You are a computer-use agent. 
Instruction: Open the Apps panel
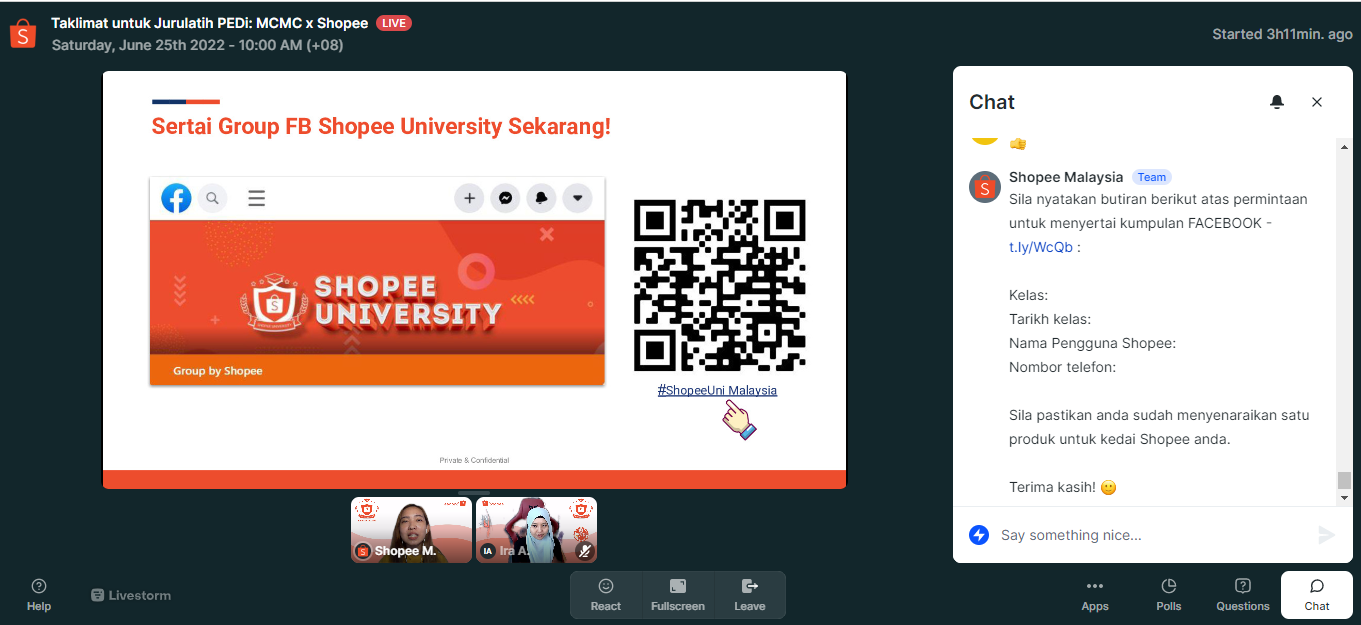click(x=1095, y=595)
